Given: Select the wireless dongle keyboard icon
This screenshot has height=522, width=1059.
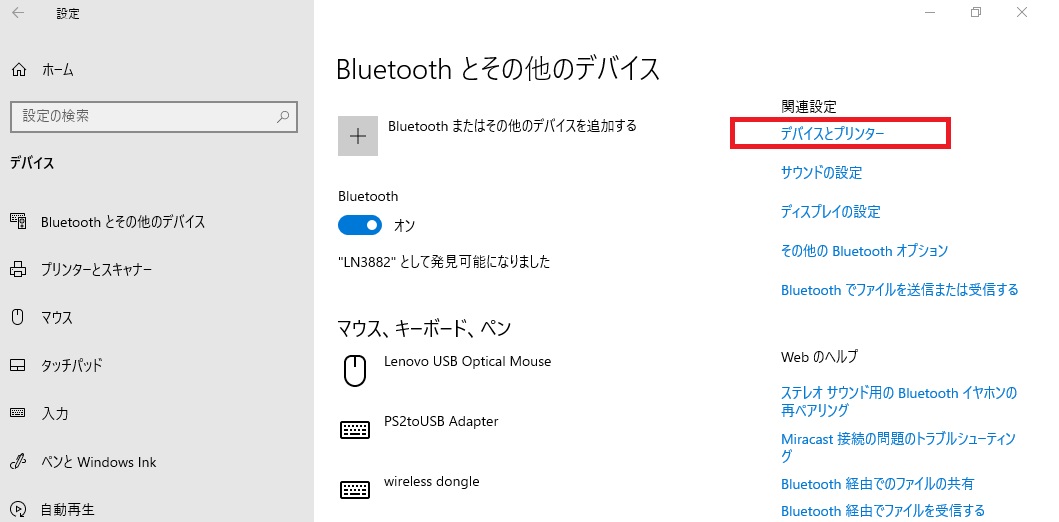Looking at the screenshot, I should 355,490.
